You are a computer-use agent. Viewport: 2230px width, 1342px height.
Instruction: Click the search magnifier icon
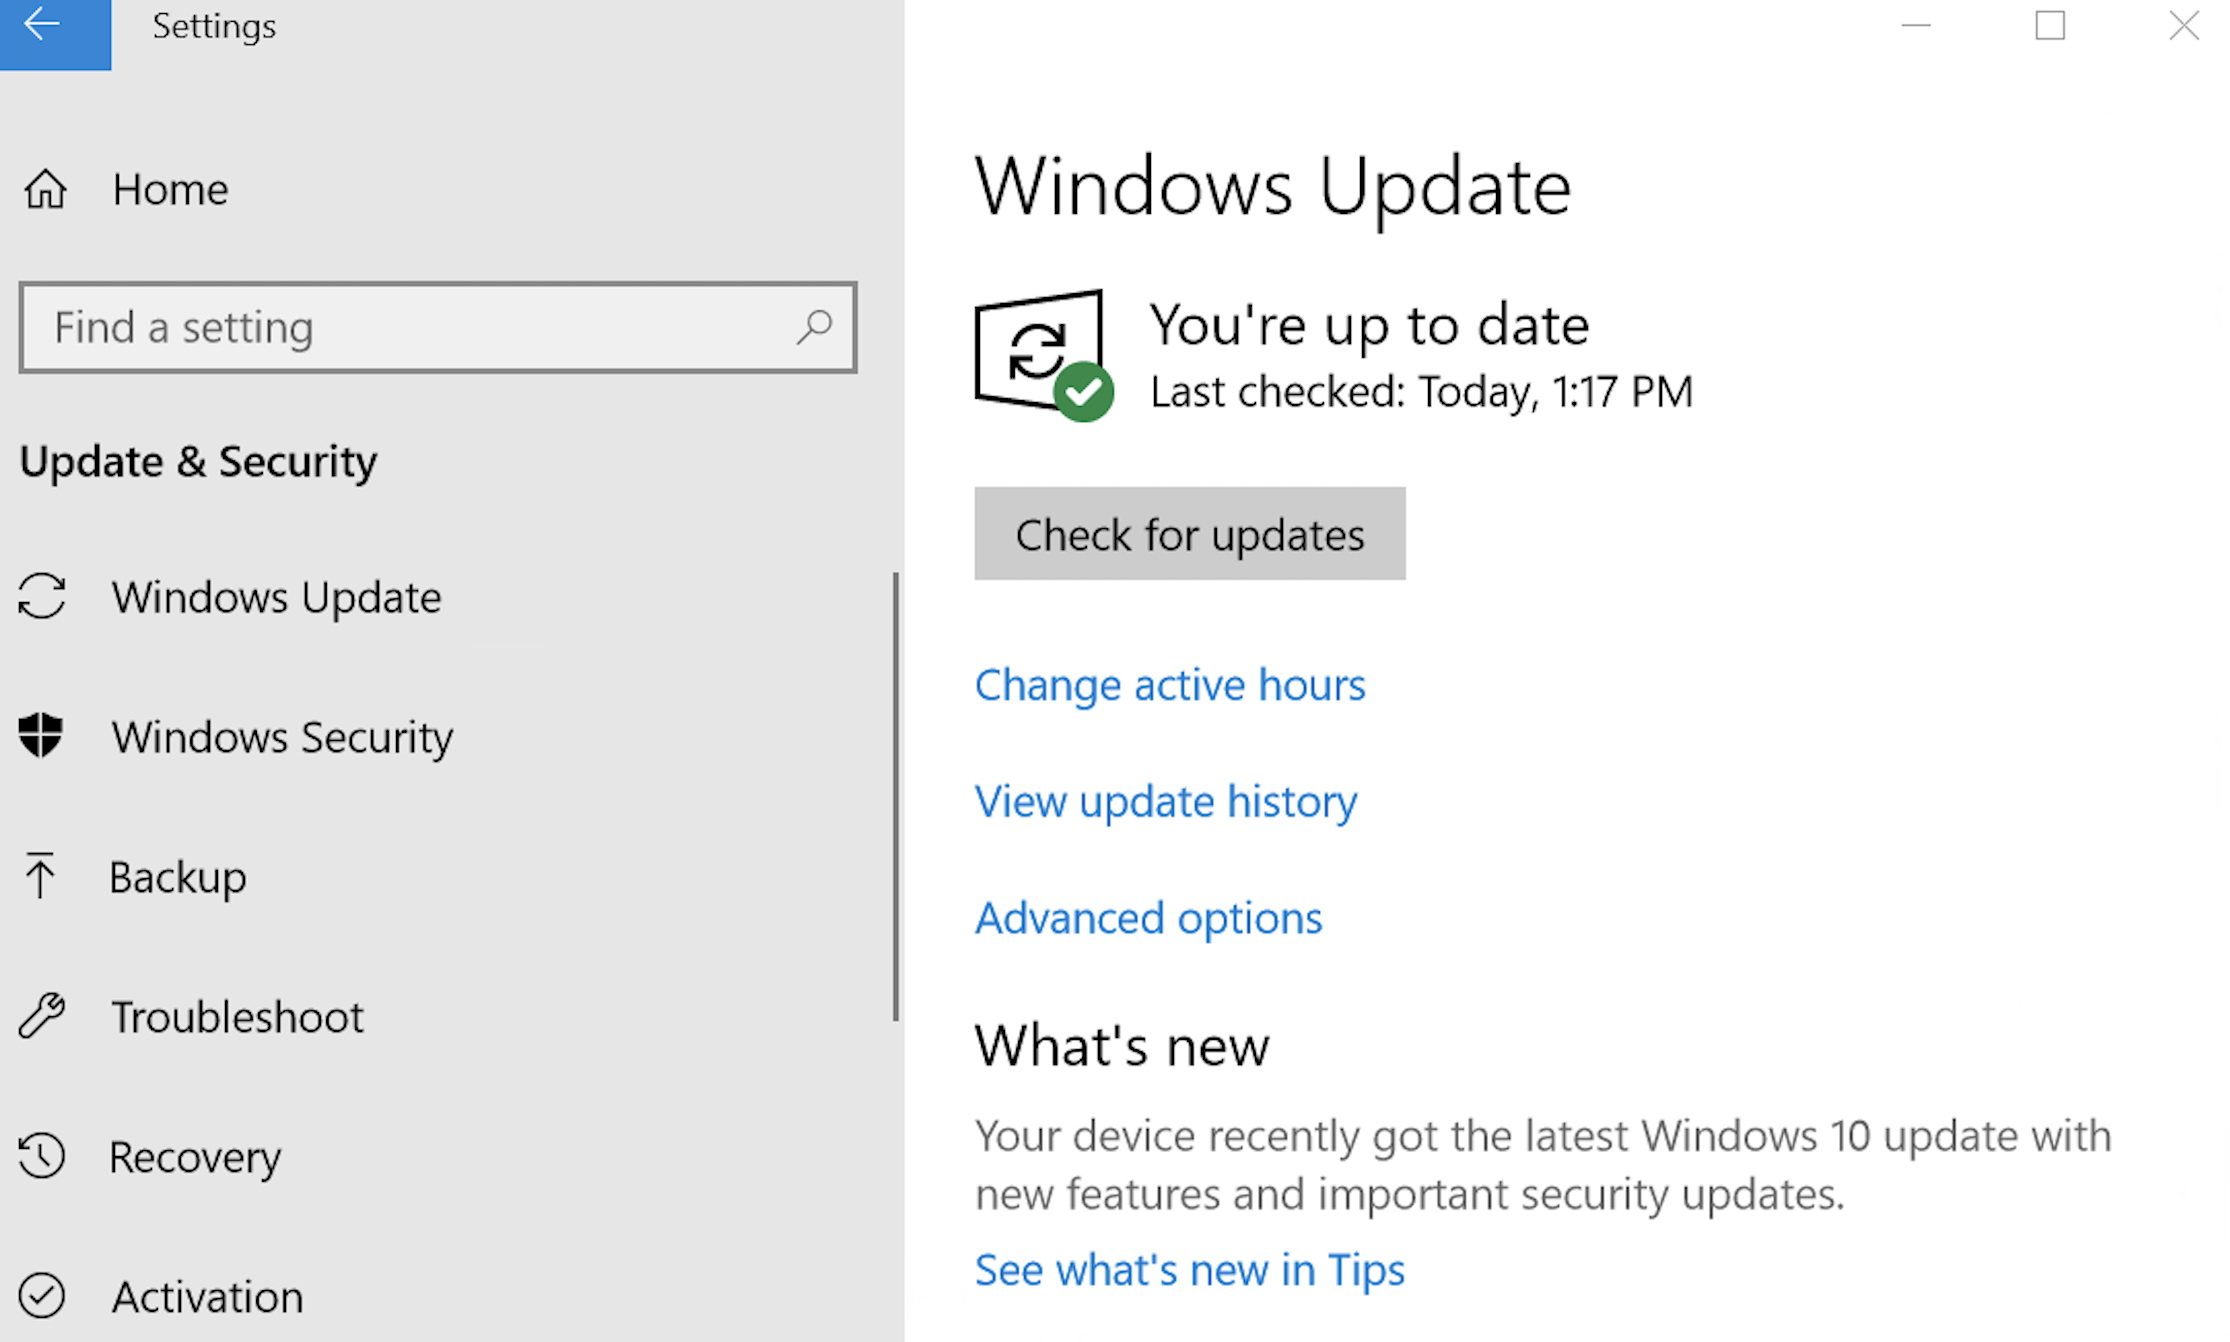[815, 327]
